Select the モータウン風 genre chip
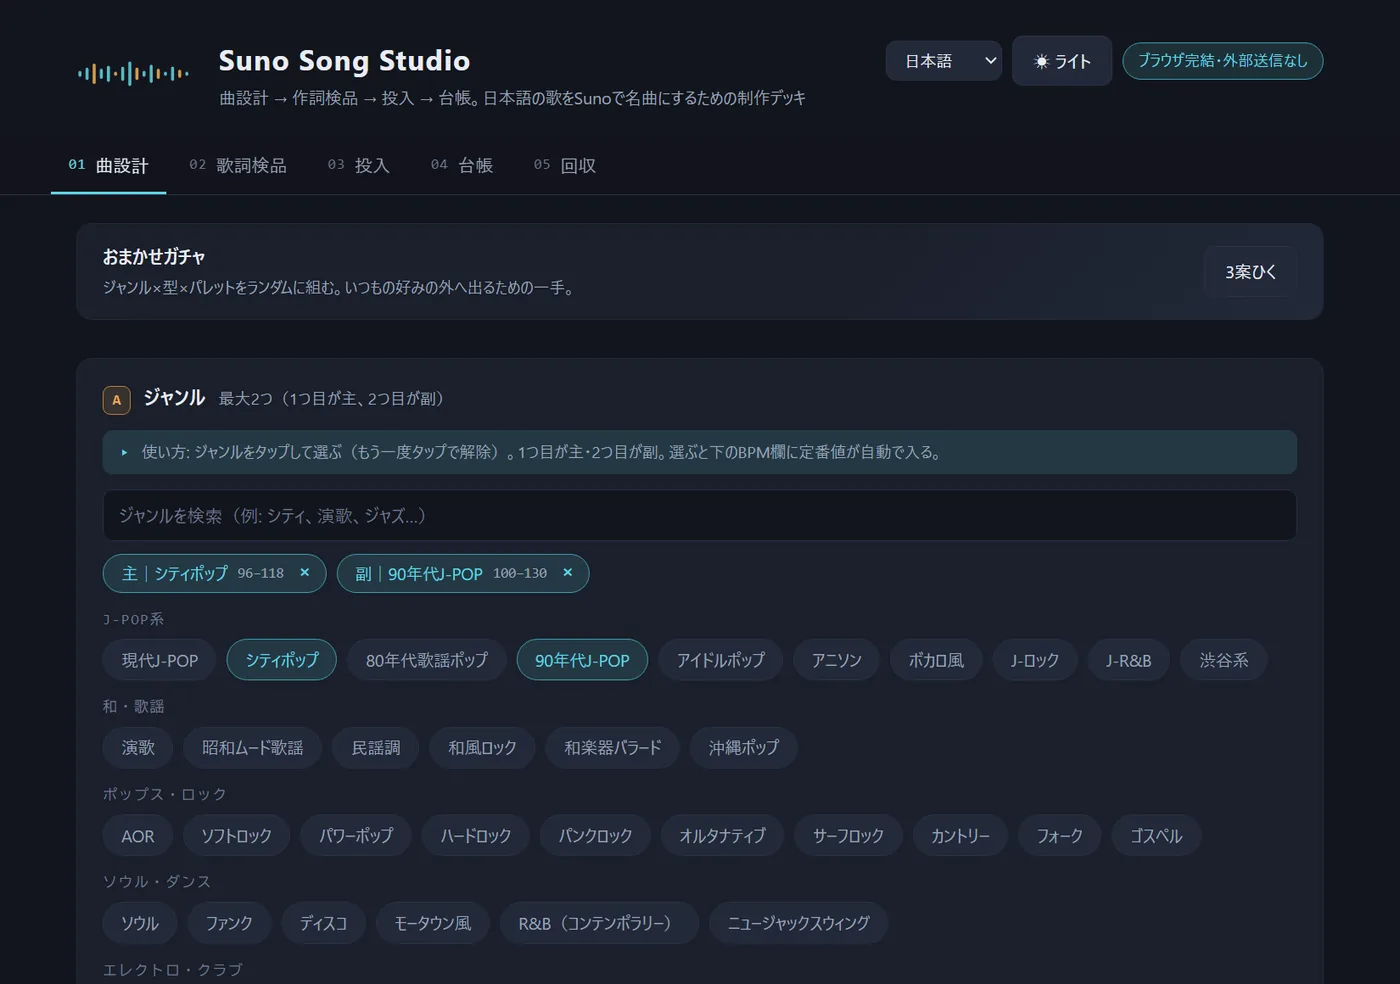 tap(432, 923)
